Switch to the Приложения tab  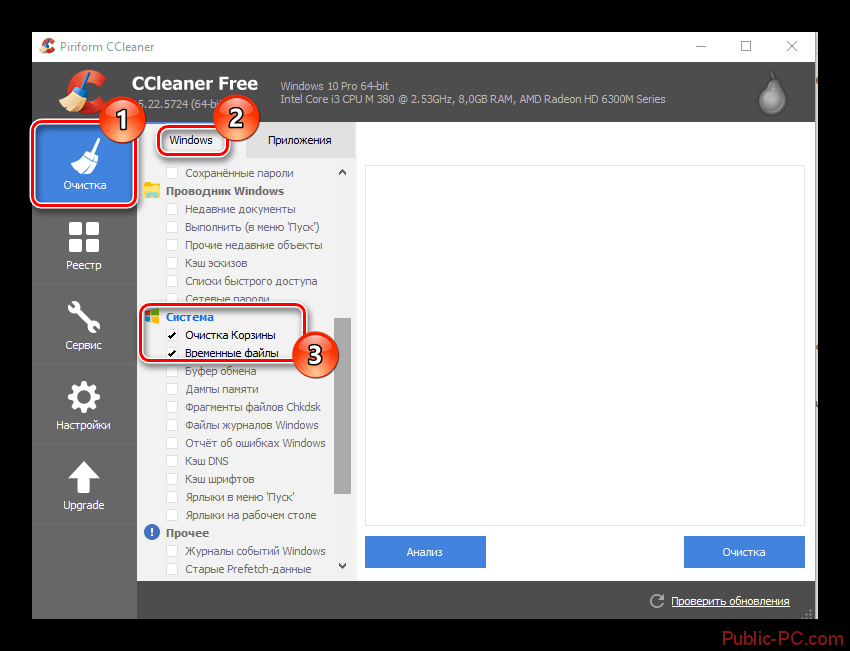299,140
